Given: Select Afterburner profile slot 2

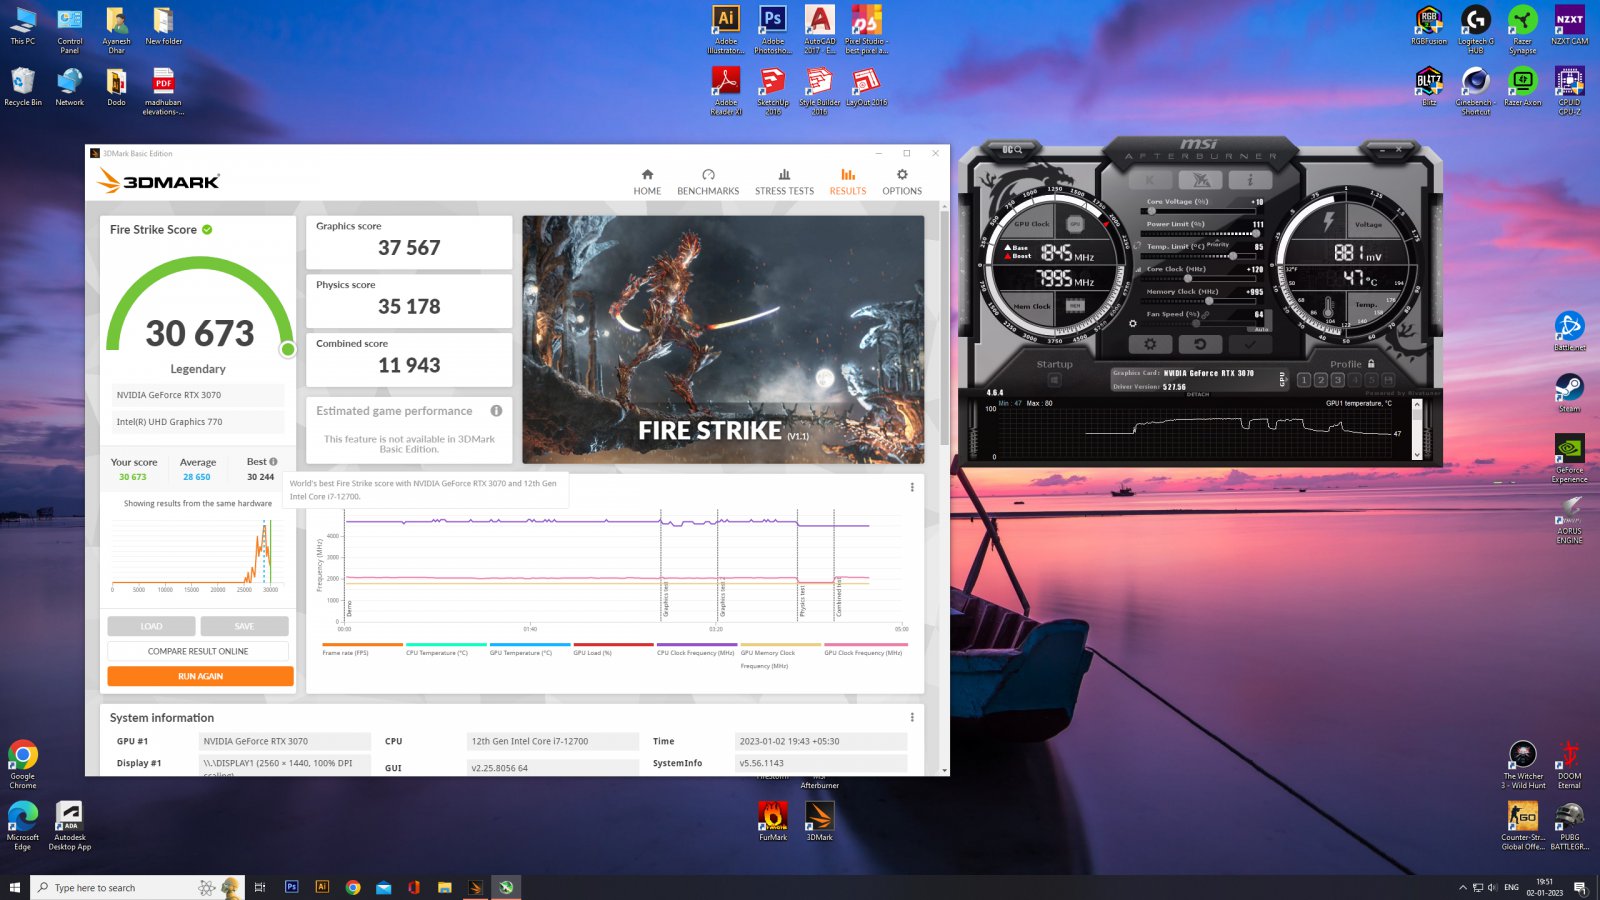Looking at the screenshot, I should tap(1321, 380).
